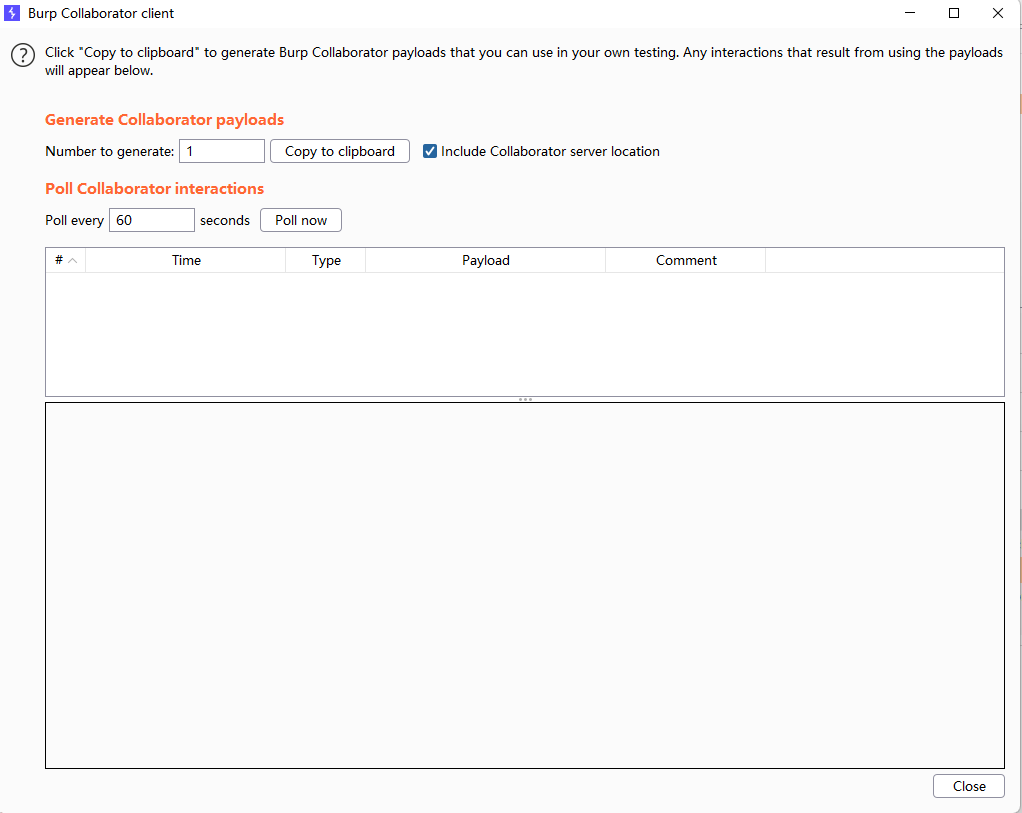Viewport: 1022px width, 813px height.
Task: Sort interactions by Time column header
Action: pos(186,260)
